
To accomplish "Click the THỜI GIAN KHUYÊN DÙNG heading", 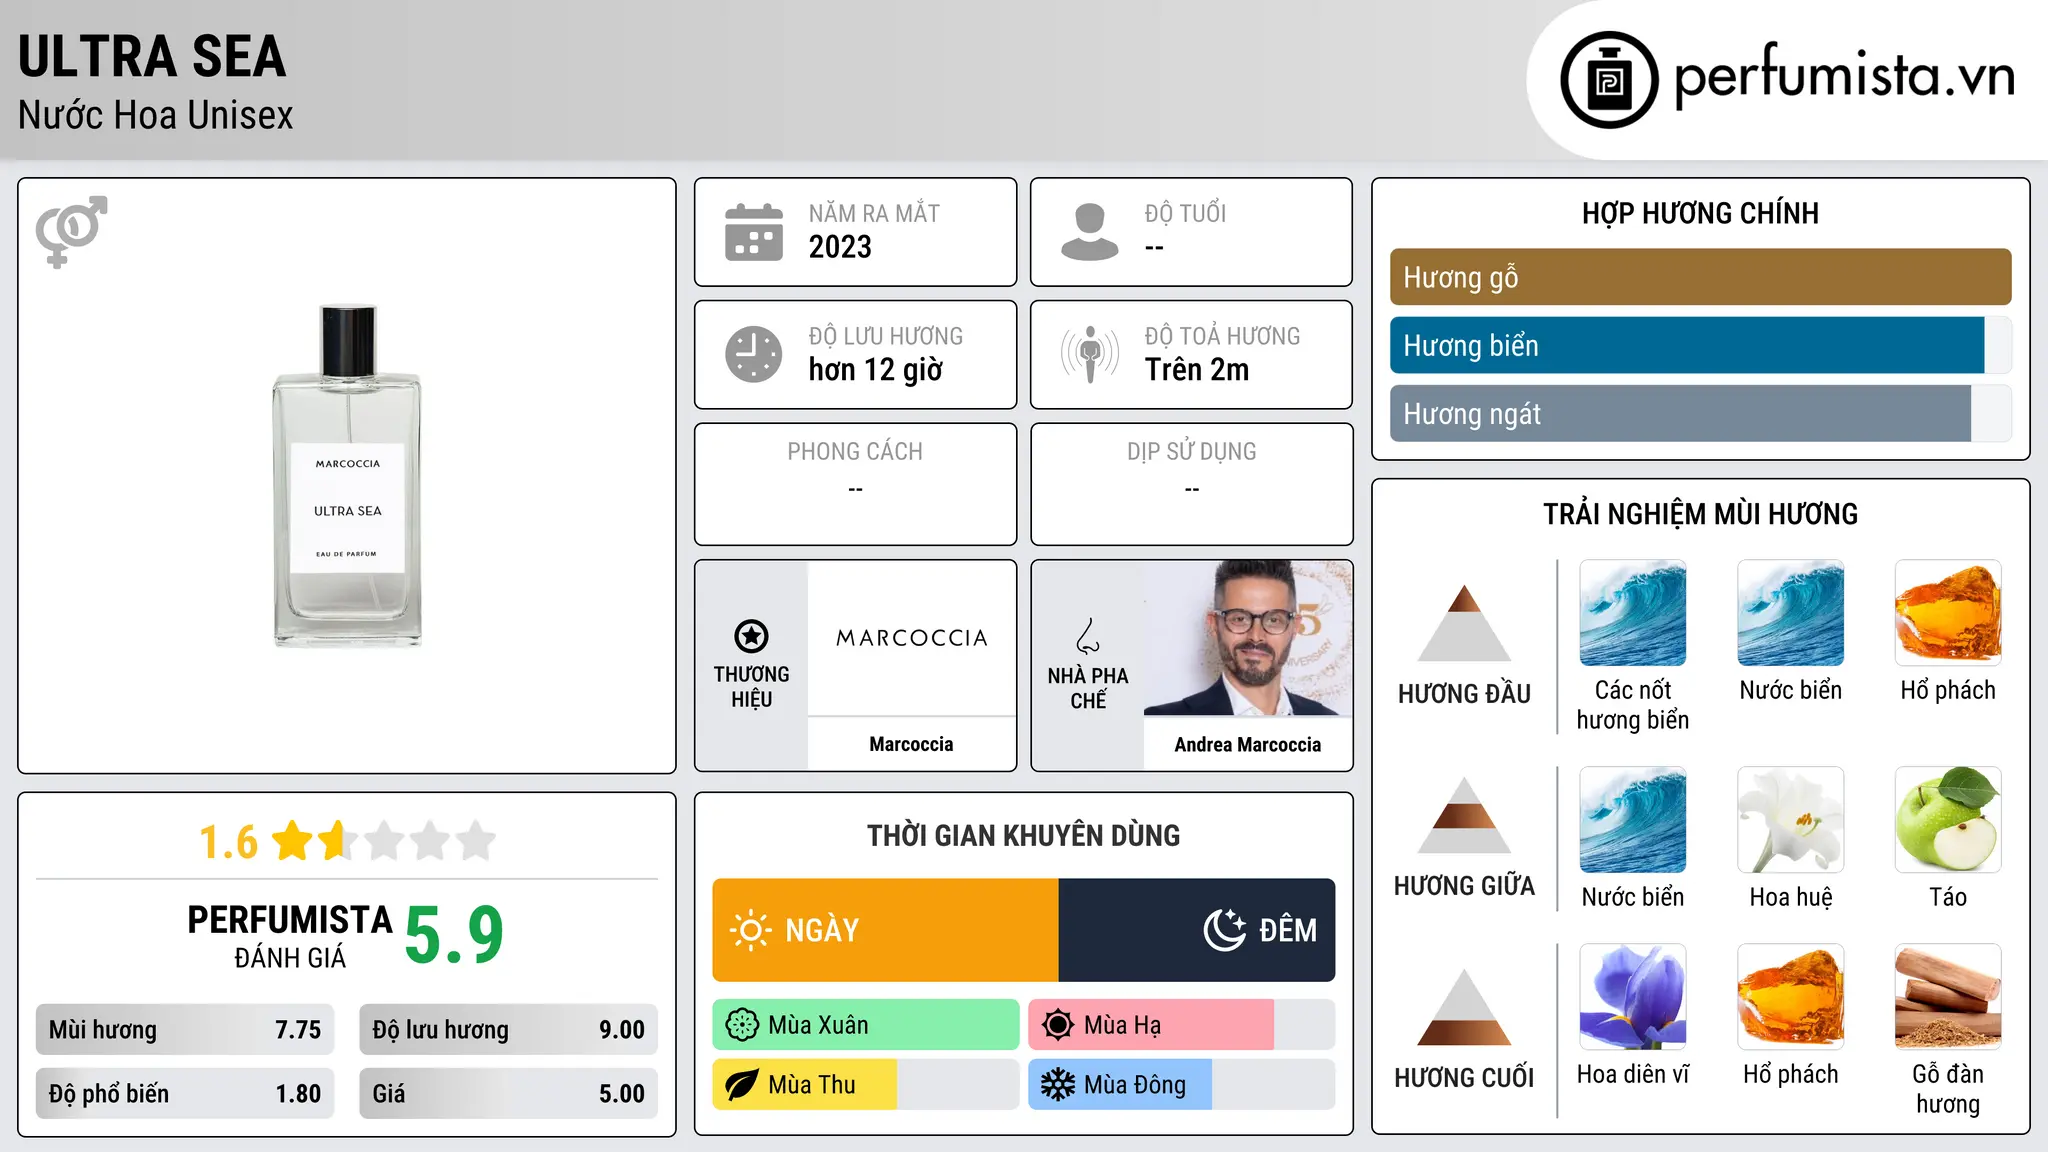I will [1023, 835].
